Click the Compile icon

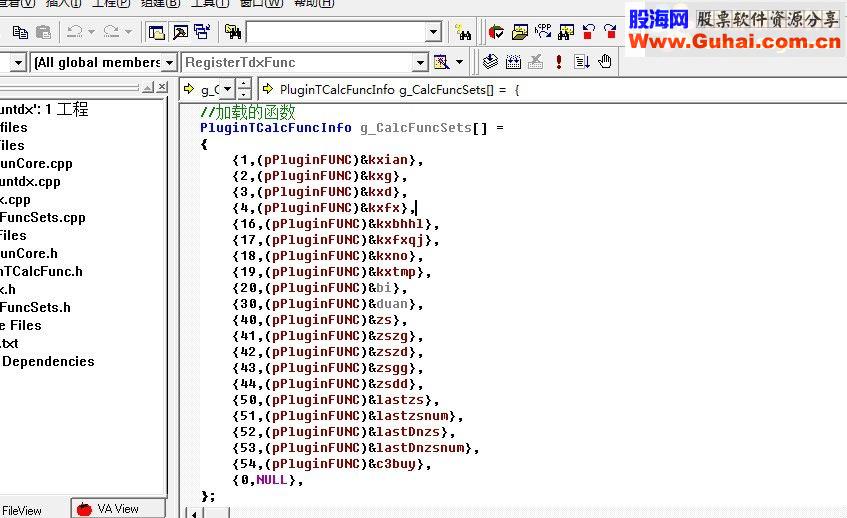tap(490, 62)
